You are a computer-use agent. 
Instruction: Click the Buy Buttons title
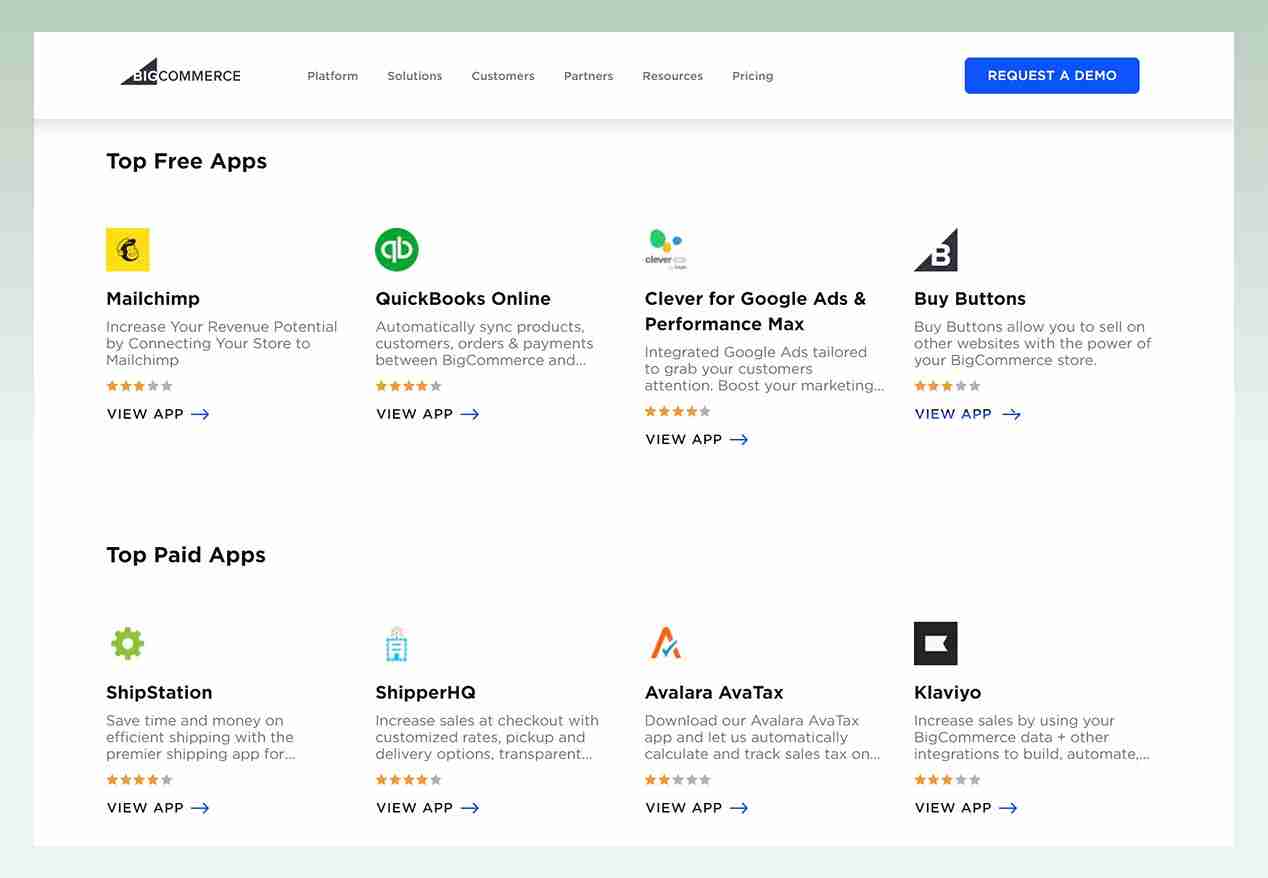[970, 299]
